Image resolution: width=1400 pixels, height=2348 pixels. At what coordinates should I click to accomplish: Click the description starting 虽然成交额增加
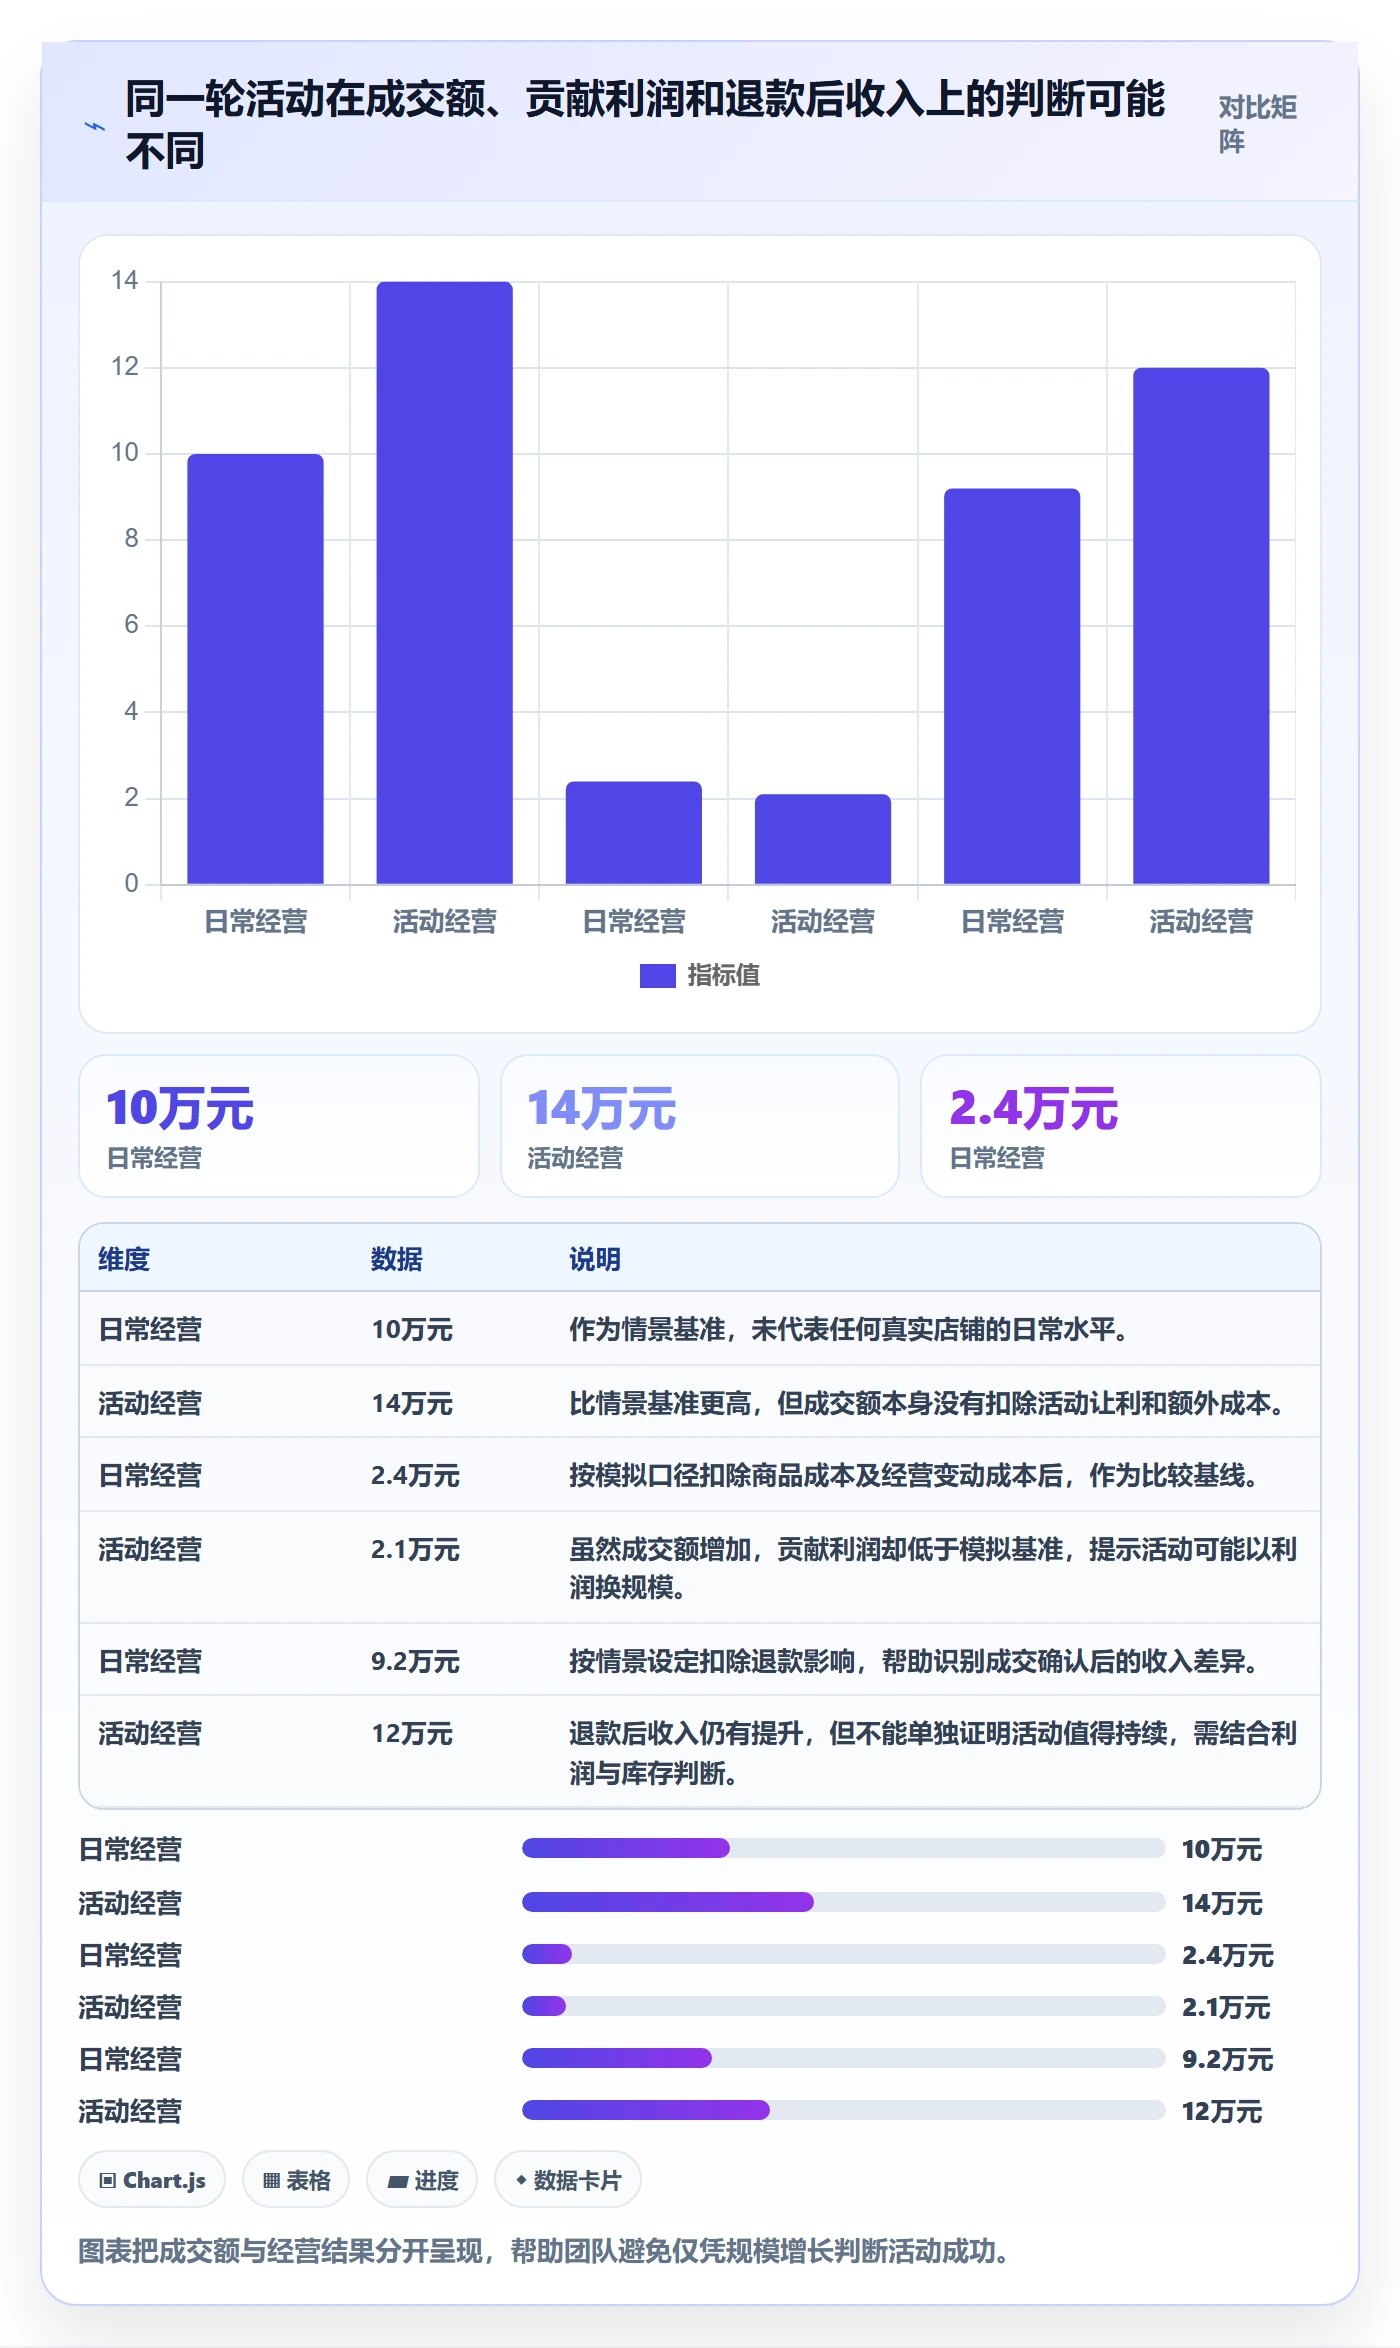933,1568
